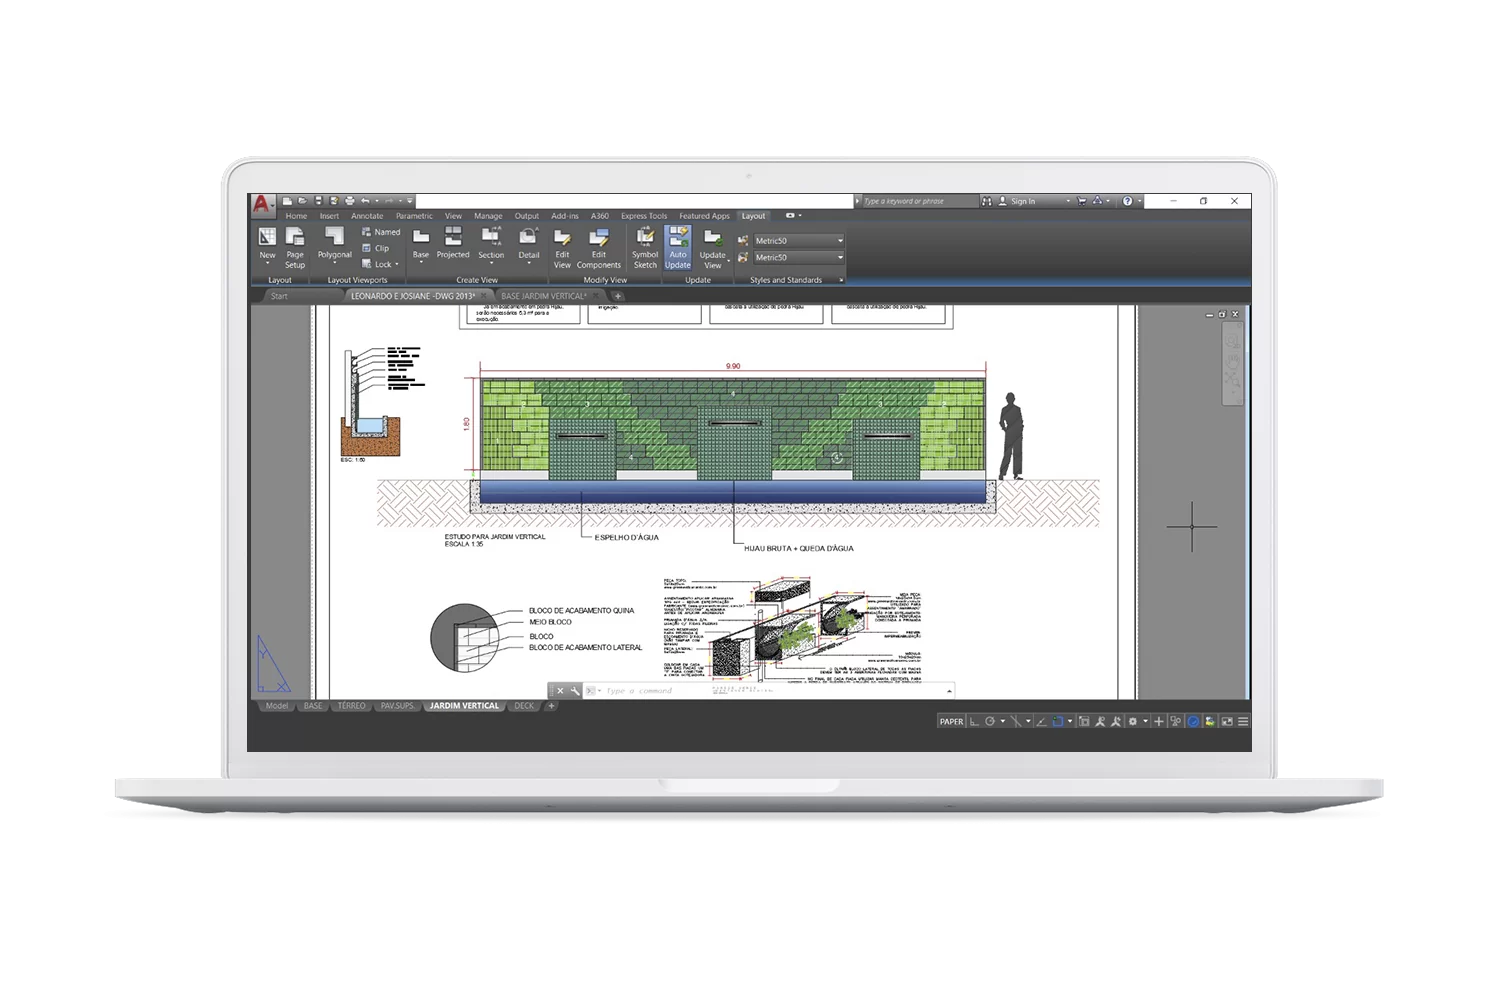This screenshot has height=1000, width=1500.
Task: Add a new layout with plus button
Action: (551, 706)
